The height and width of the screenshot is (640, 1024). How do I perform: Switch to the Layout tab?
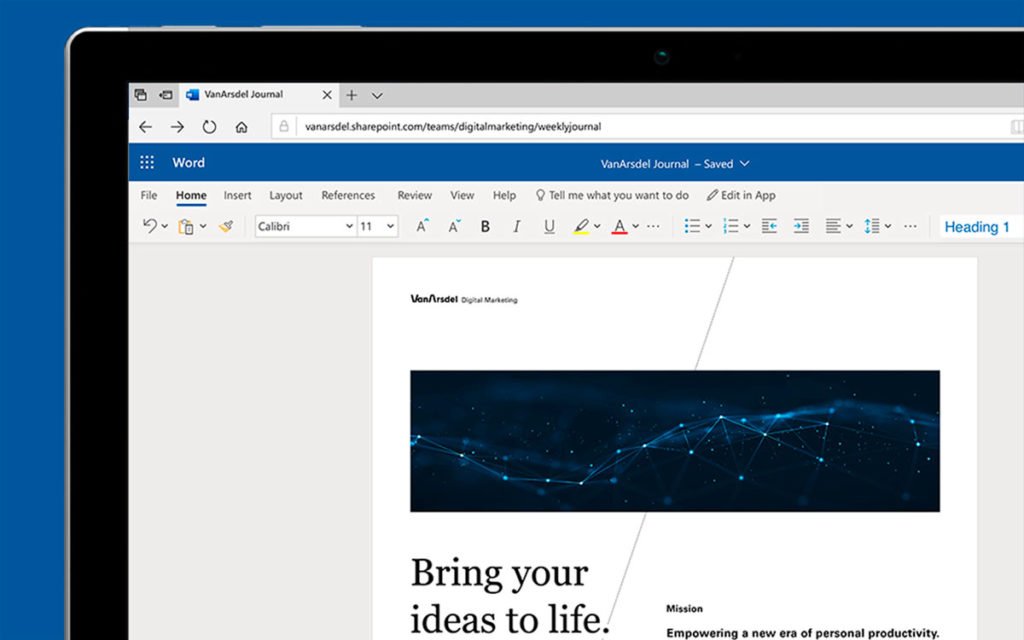[286, 195]
